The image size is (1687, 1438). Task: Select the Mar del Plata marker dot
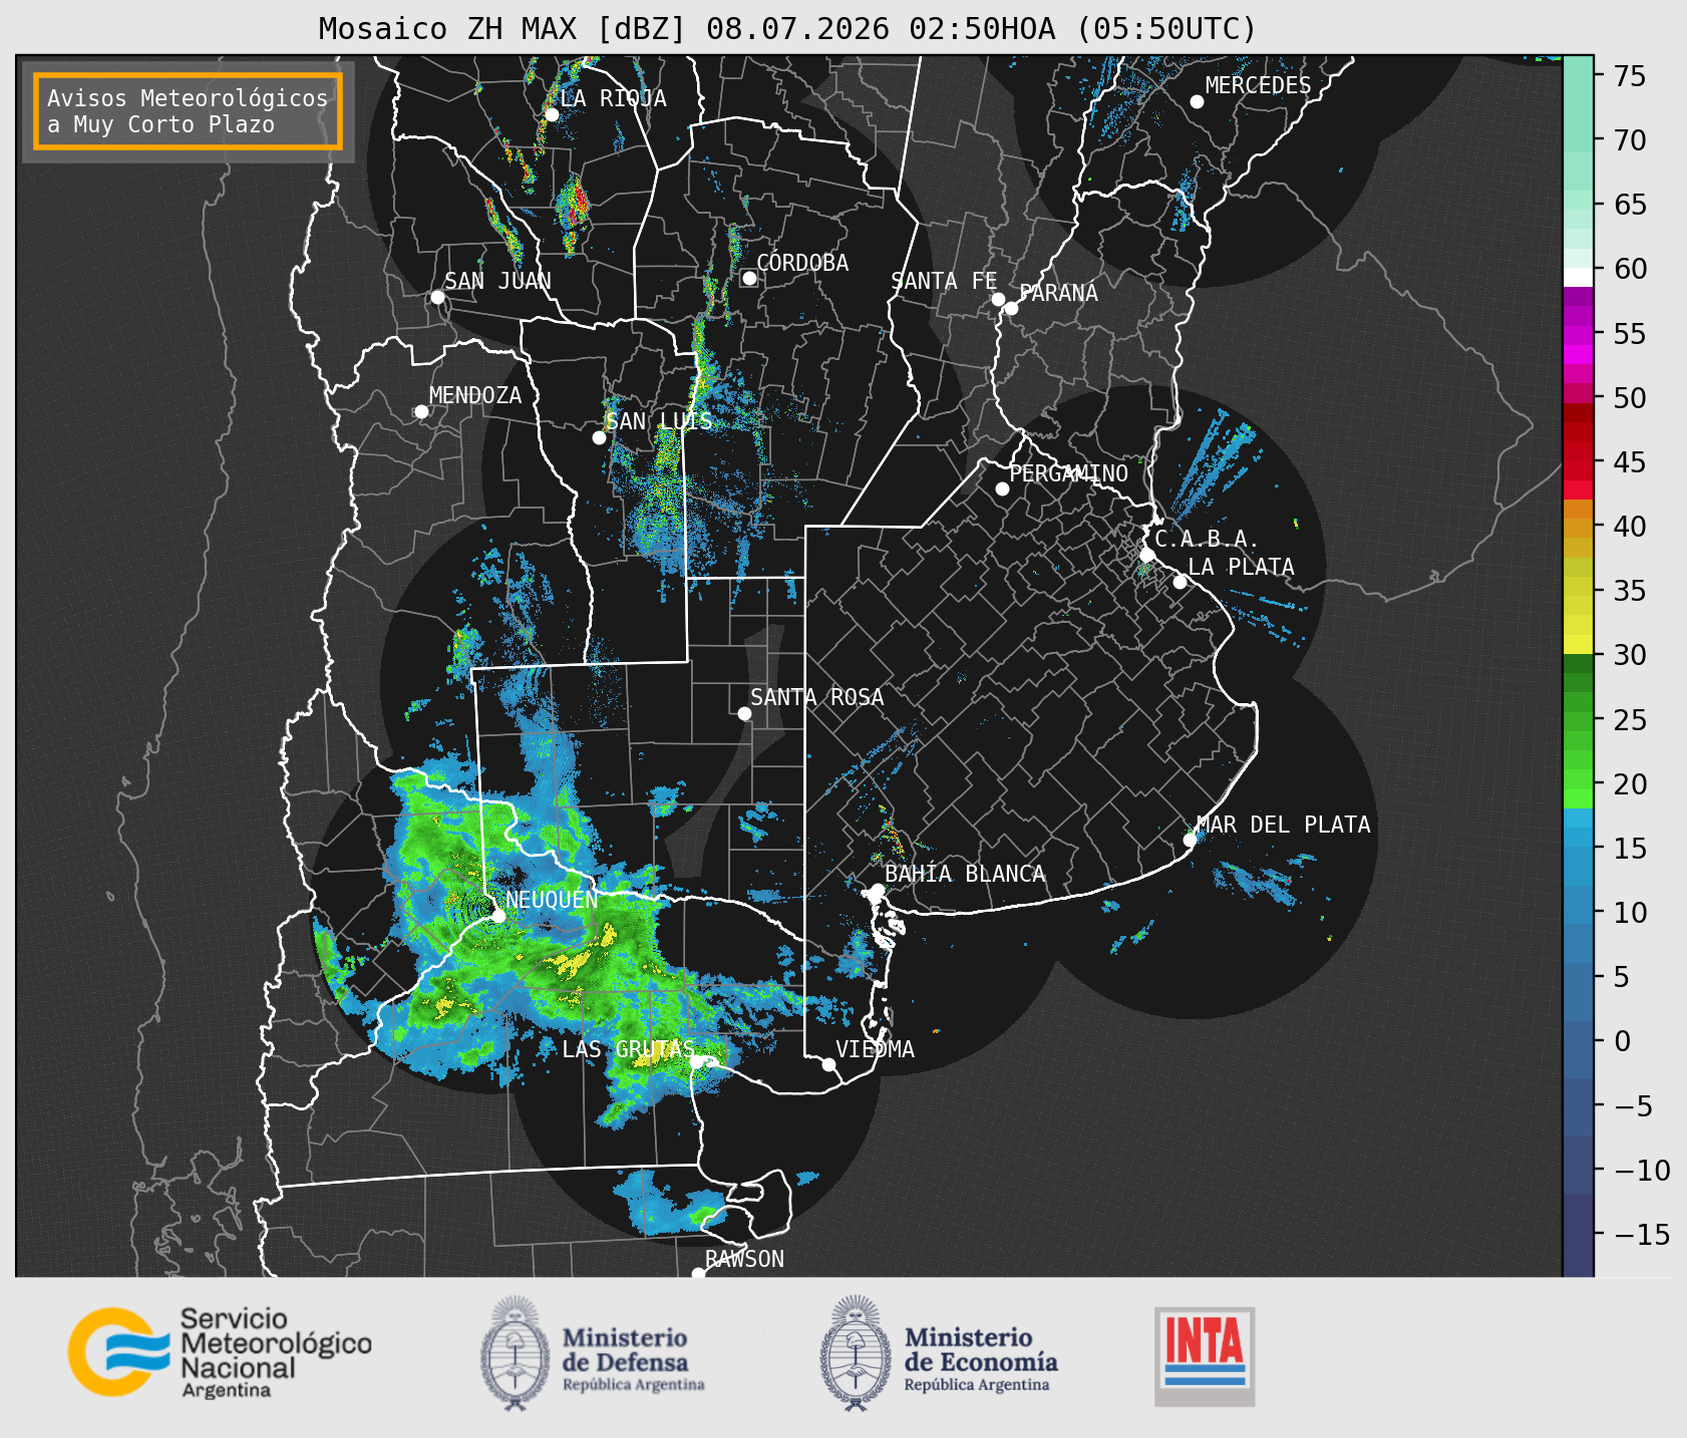pos(1190,839)
